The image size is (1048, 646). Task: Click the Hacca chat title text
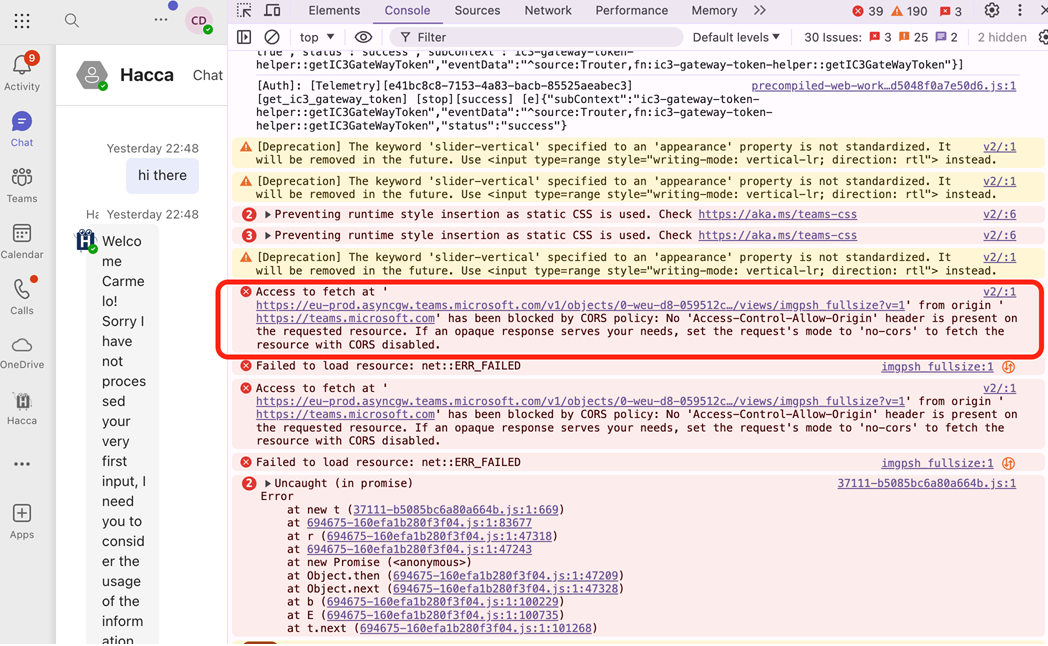click(147, 75)
